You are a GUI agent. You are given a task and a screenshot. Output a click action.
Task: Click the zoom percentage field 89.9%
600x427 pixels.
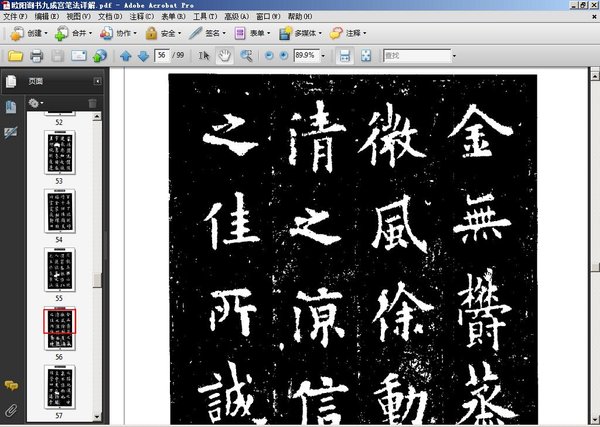pos(307,55)
